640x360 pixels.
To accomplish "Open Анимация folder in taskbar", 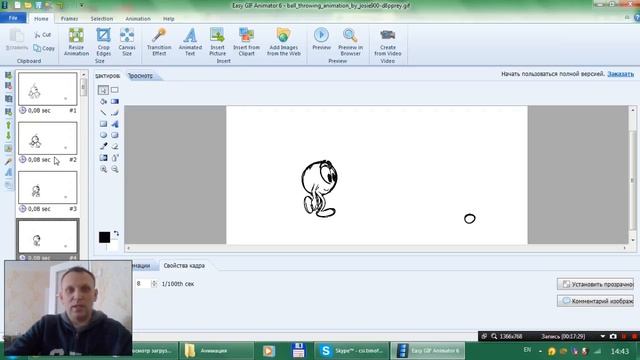I will pyautogui.click(x=215, y=351).
